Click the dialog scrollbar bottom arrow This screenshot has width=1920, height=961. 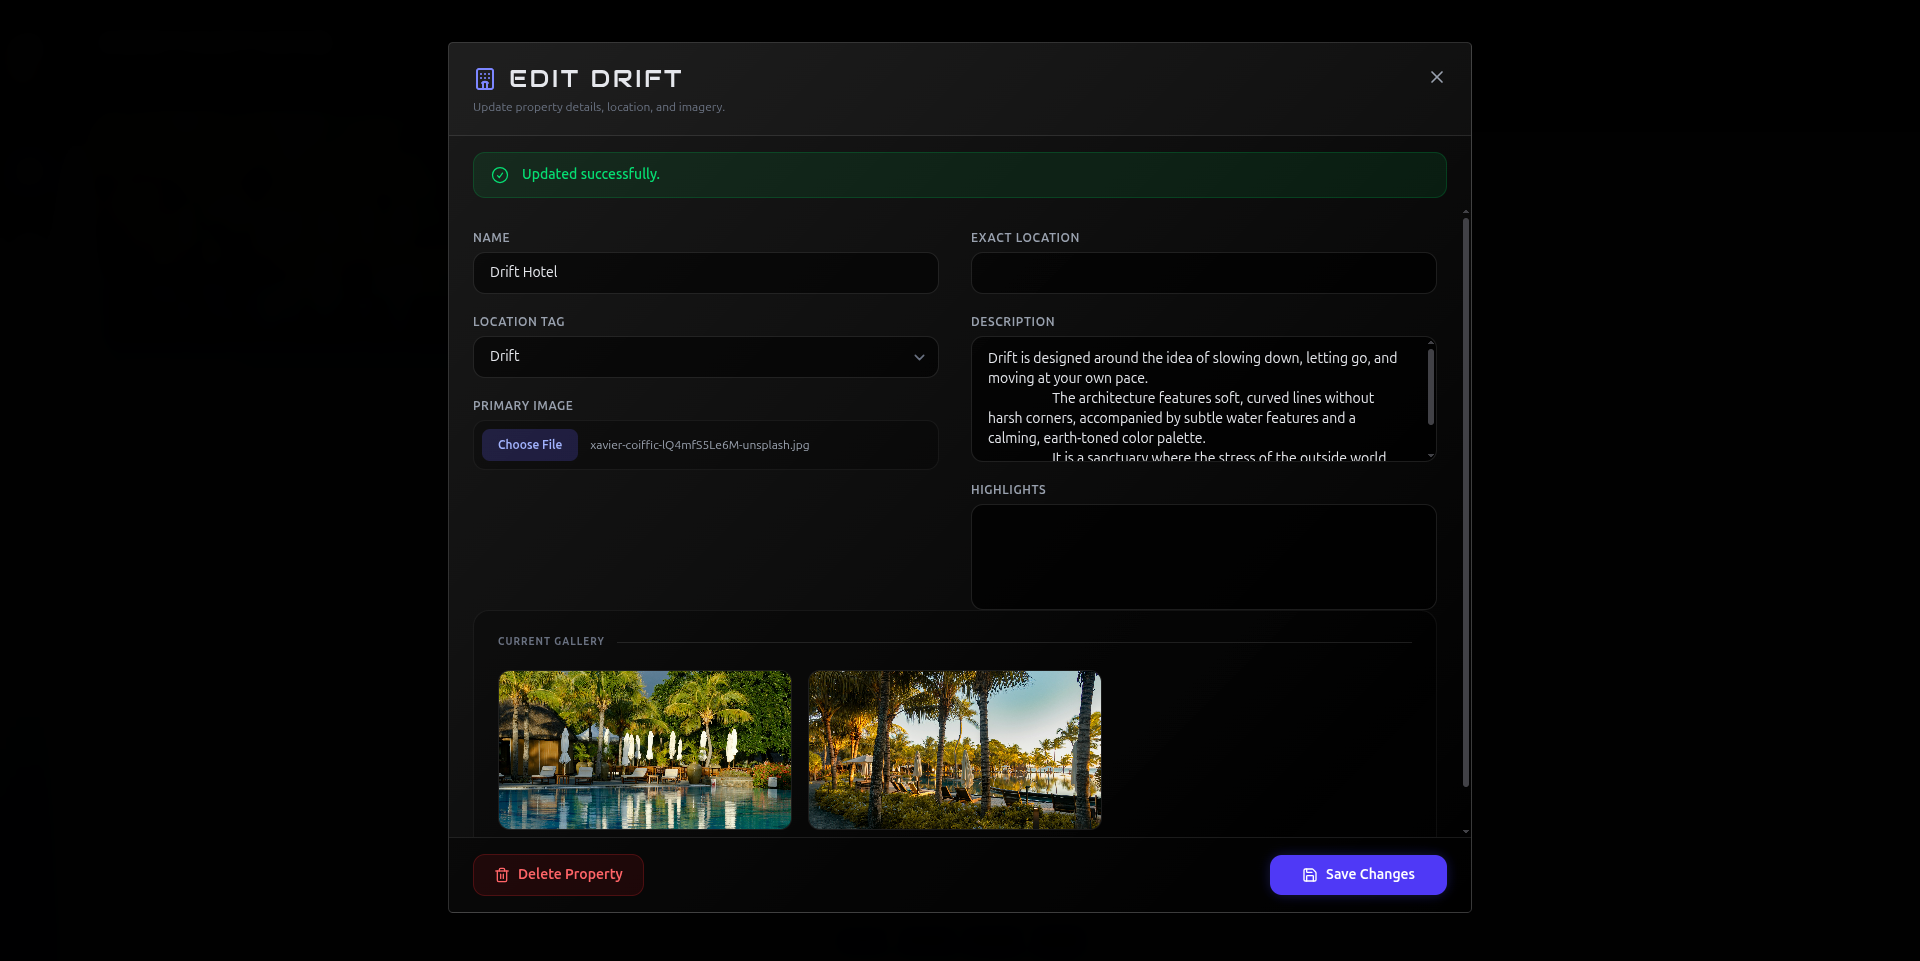click(1466, 831)
